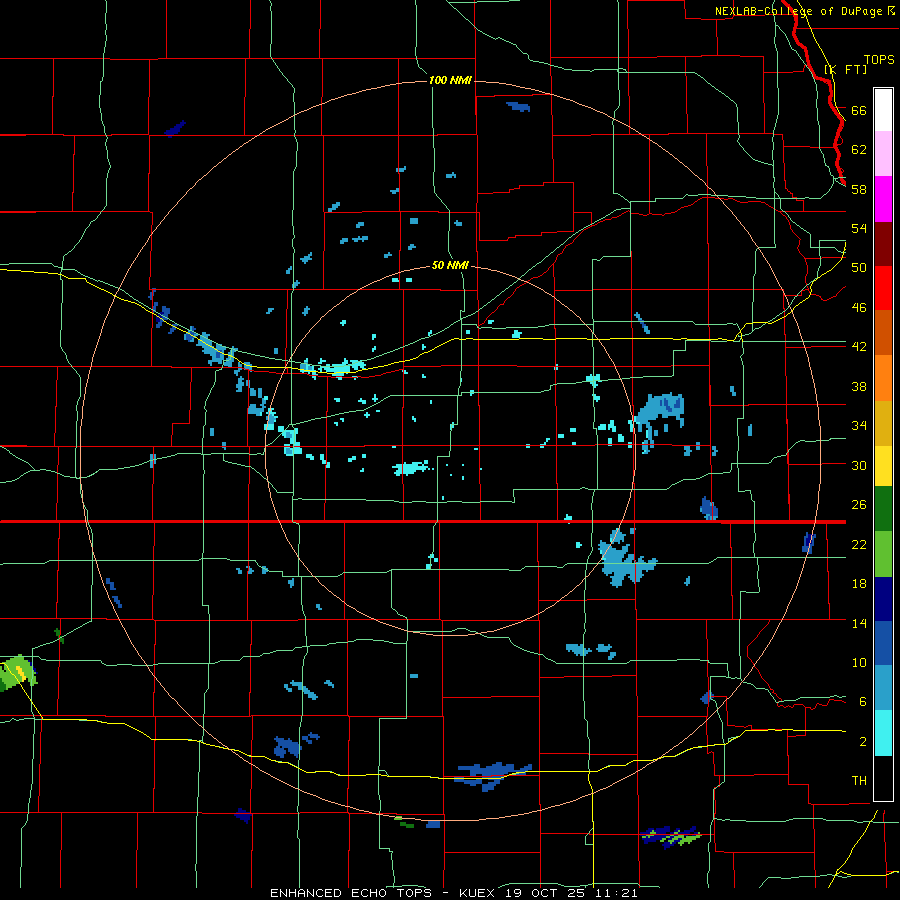Image resolution: width=900 pixels, height=900 pixels.
Task: Click the "TOPS" legend title
Action: (879, 60)
